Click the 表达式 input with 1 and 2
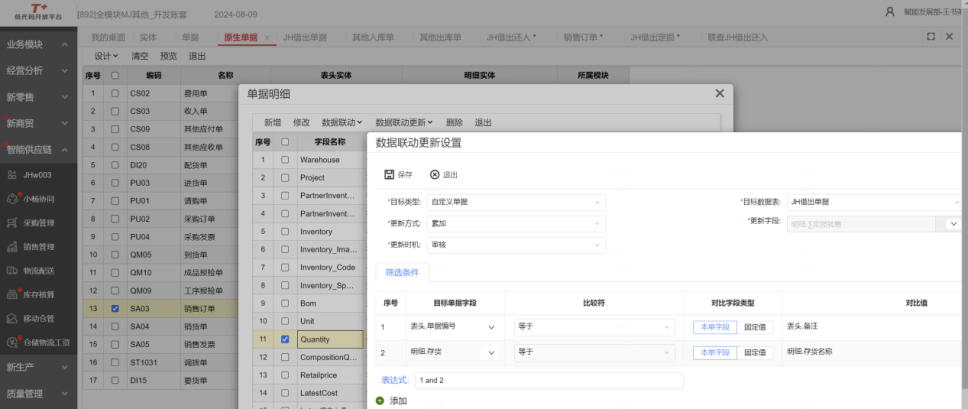This screenshot has width=968, height=409. (x=549, y=381)
